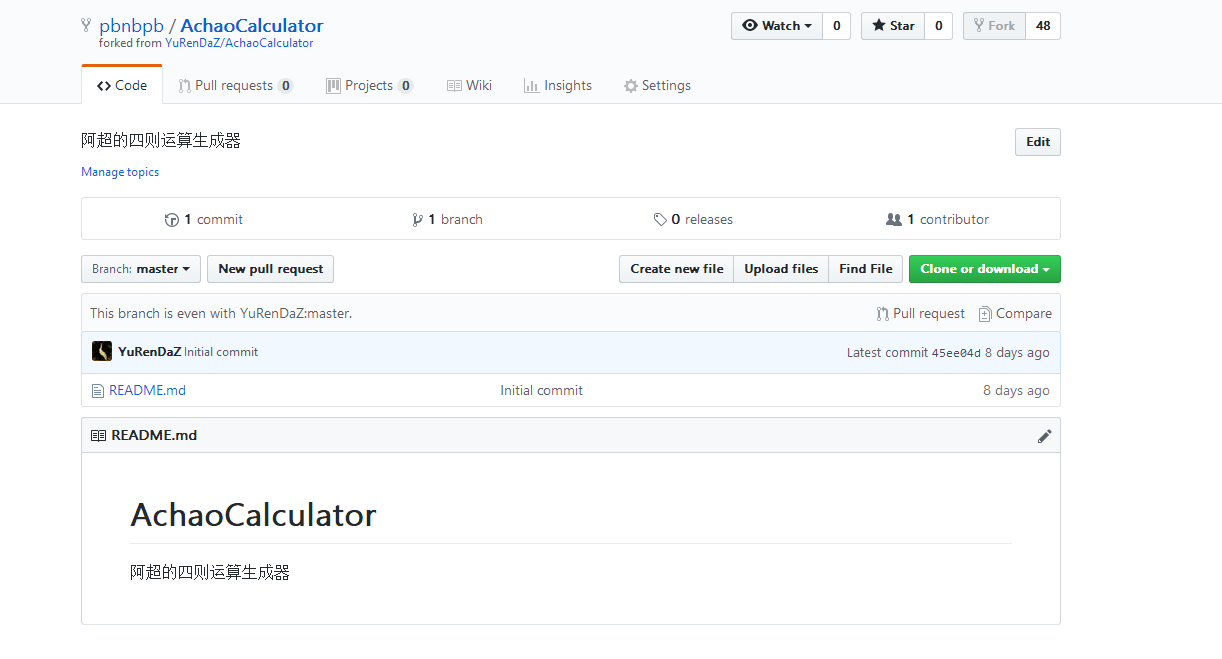Open the YuRenDaZ commit author link
This screenshot has height=659, width=1222.
[x=149, y=352]
